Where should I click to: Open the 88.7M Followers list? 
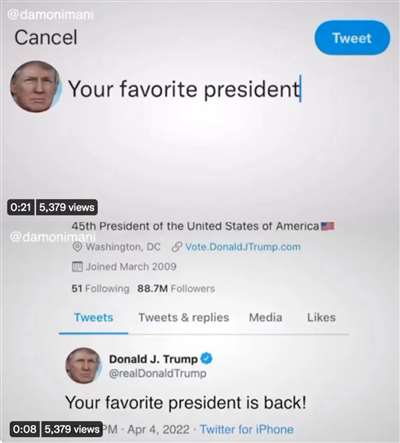(x=176, y=289)
